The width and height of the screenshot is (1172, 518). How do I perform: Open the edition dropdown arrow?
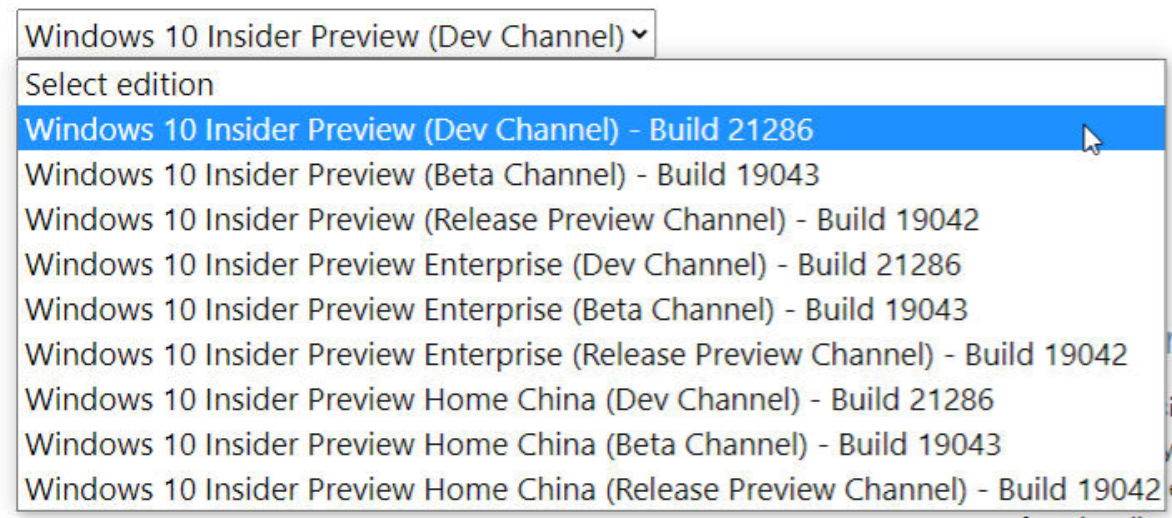(x=639, y=36)
